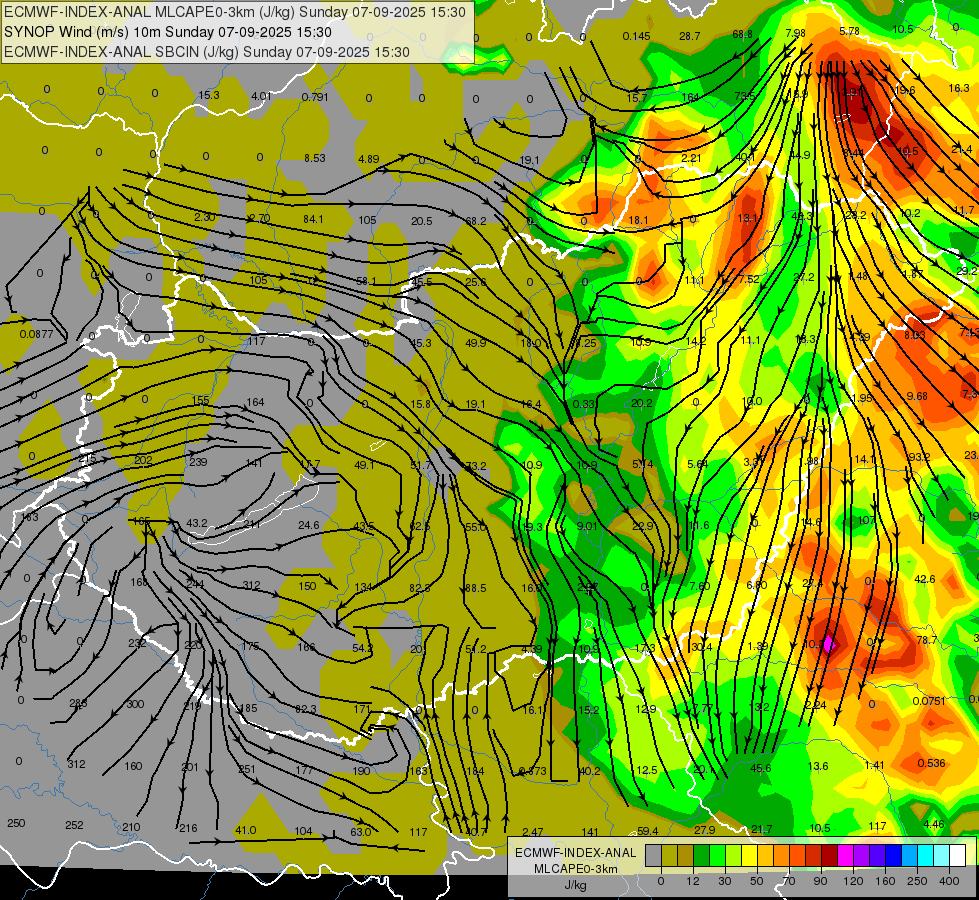The height and width of the screenshot is (900, 979).
Task: Click the legend tick value 120
Action: (854, 881)
